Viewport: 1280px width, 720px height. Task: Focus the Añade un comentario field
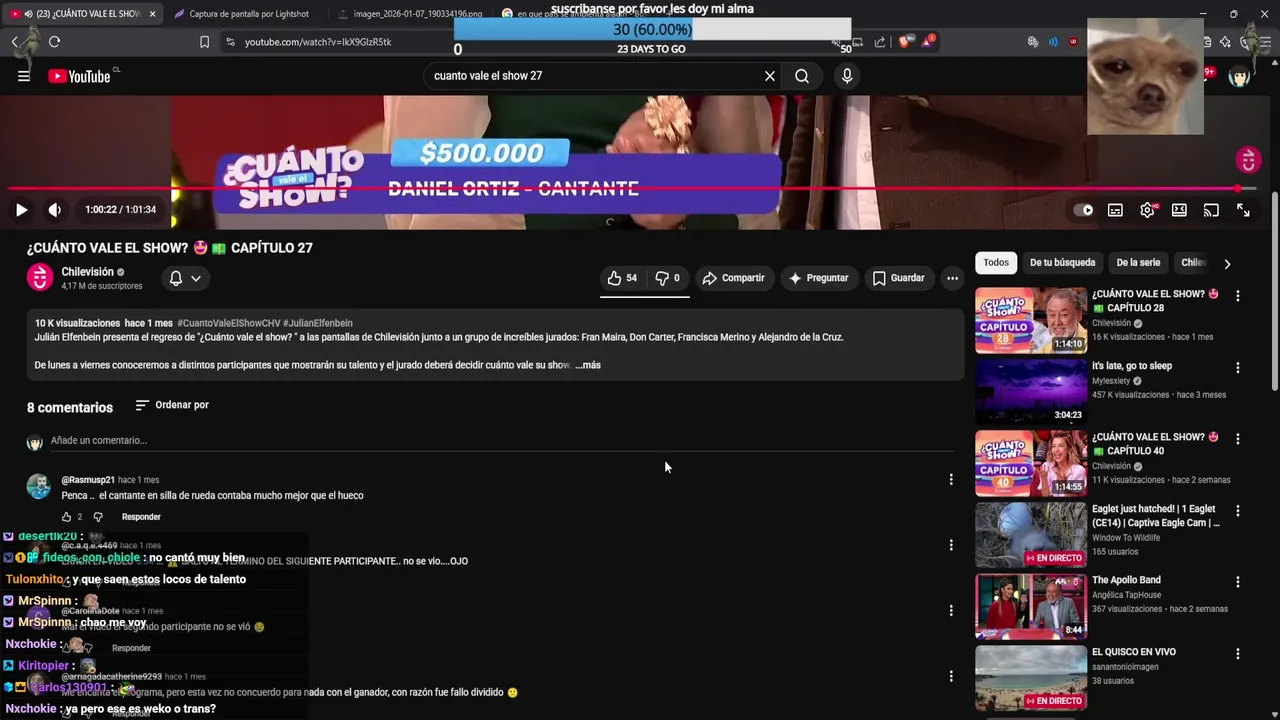[x=502, y=441]
